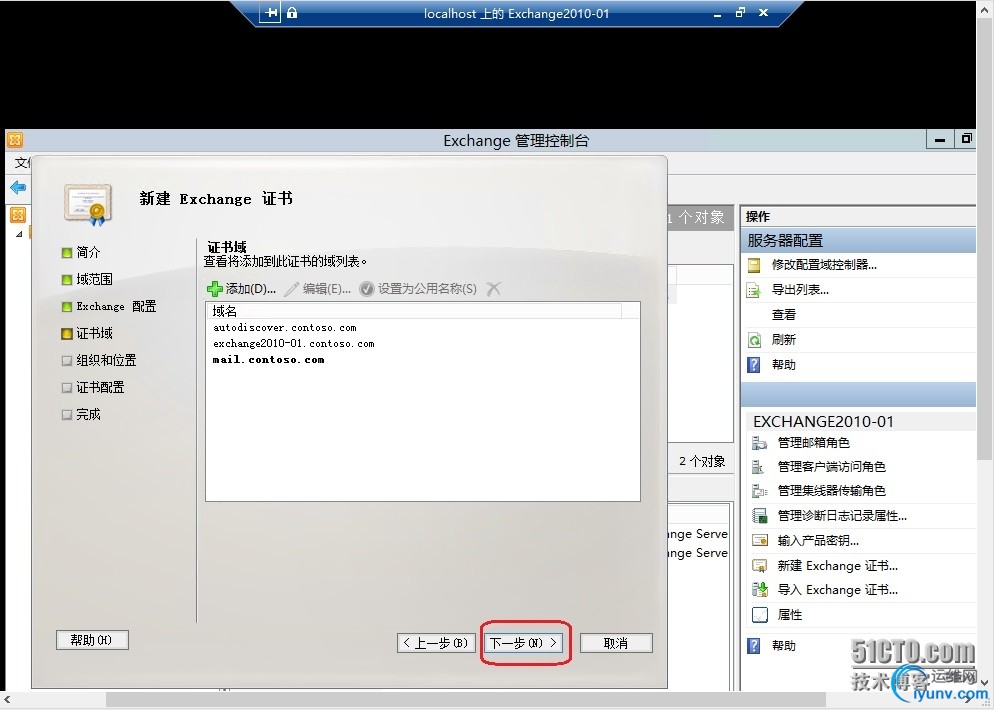Click the 属性 action icon

[x=759, y=614]
